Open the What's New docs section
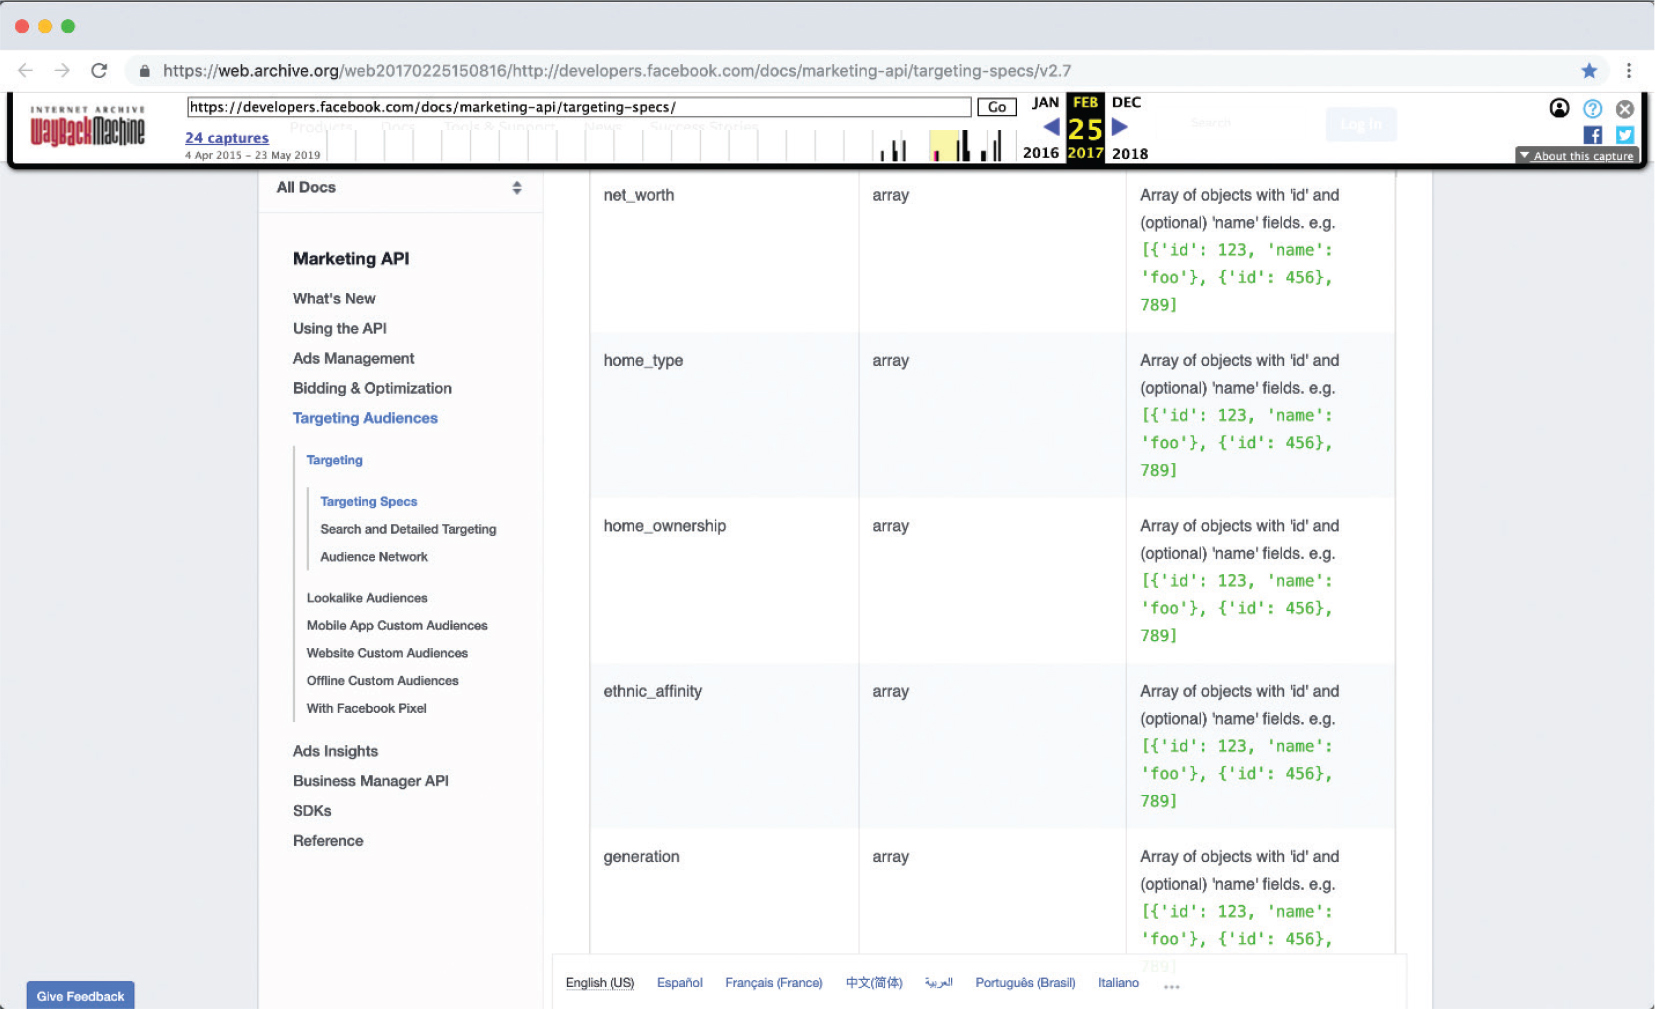This screenshot has width=1655, height=1009. [x=334, y=298]
